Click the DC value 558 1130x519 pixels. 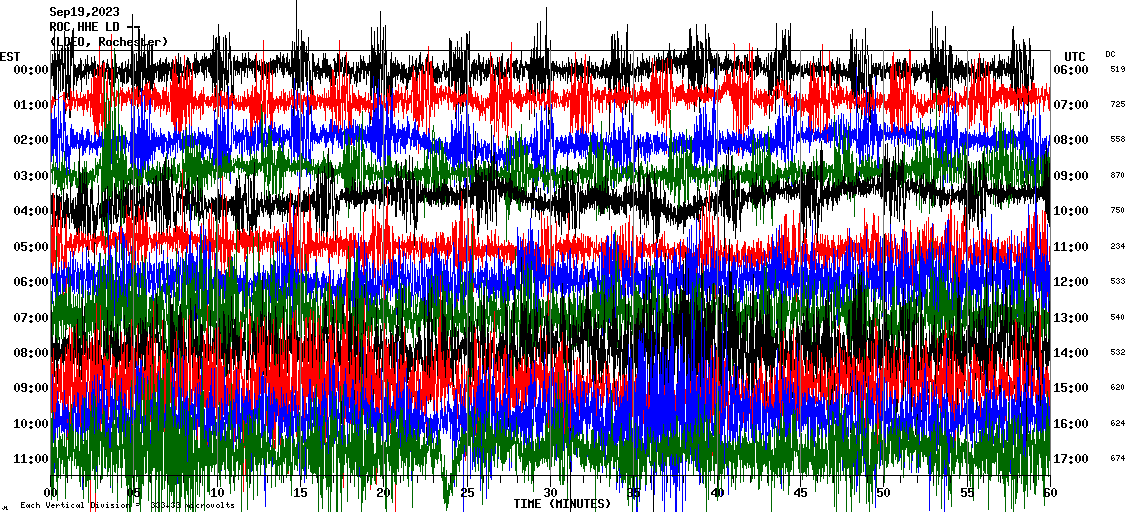coord(1118,140)
